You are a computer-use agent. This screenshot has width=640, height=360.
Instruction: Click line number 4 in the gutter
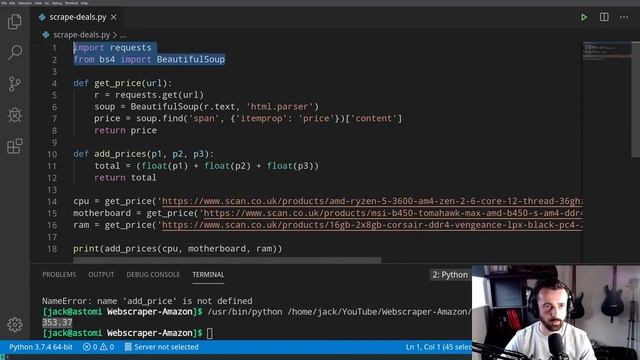coord(54,83)
